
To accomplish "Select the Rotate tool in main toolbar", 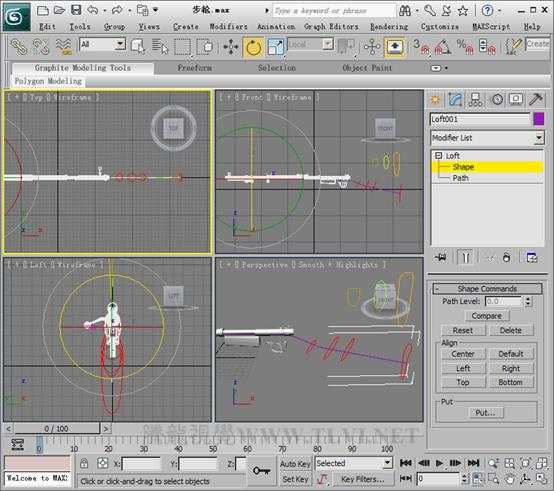I will [253, 47].
